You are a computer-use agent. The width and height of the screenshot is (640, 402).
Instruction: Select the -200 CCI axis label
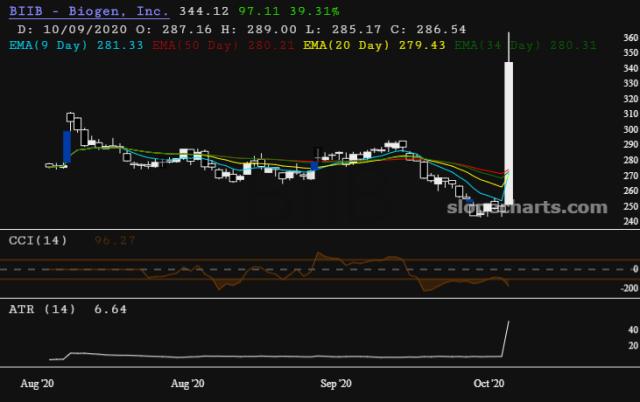coord(629,288)
